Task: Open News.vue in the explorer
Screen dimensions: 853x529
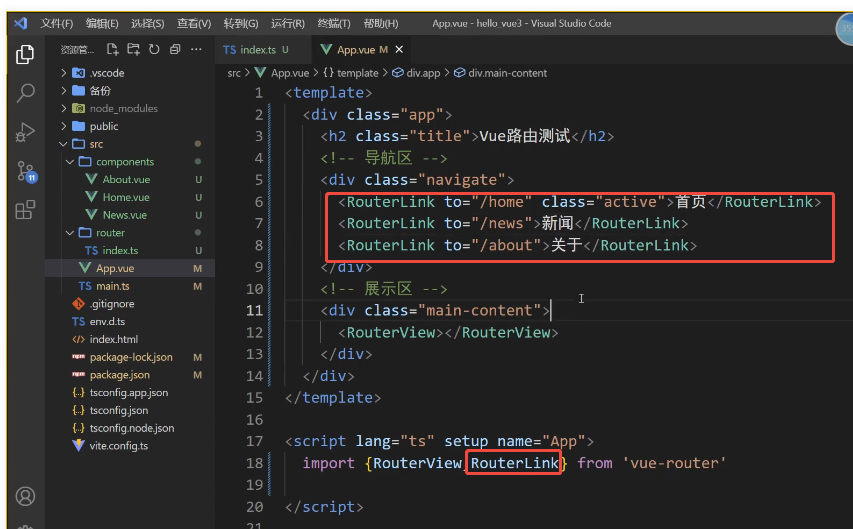Action: [125, 215]
